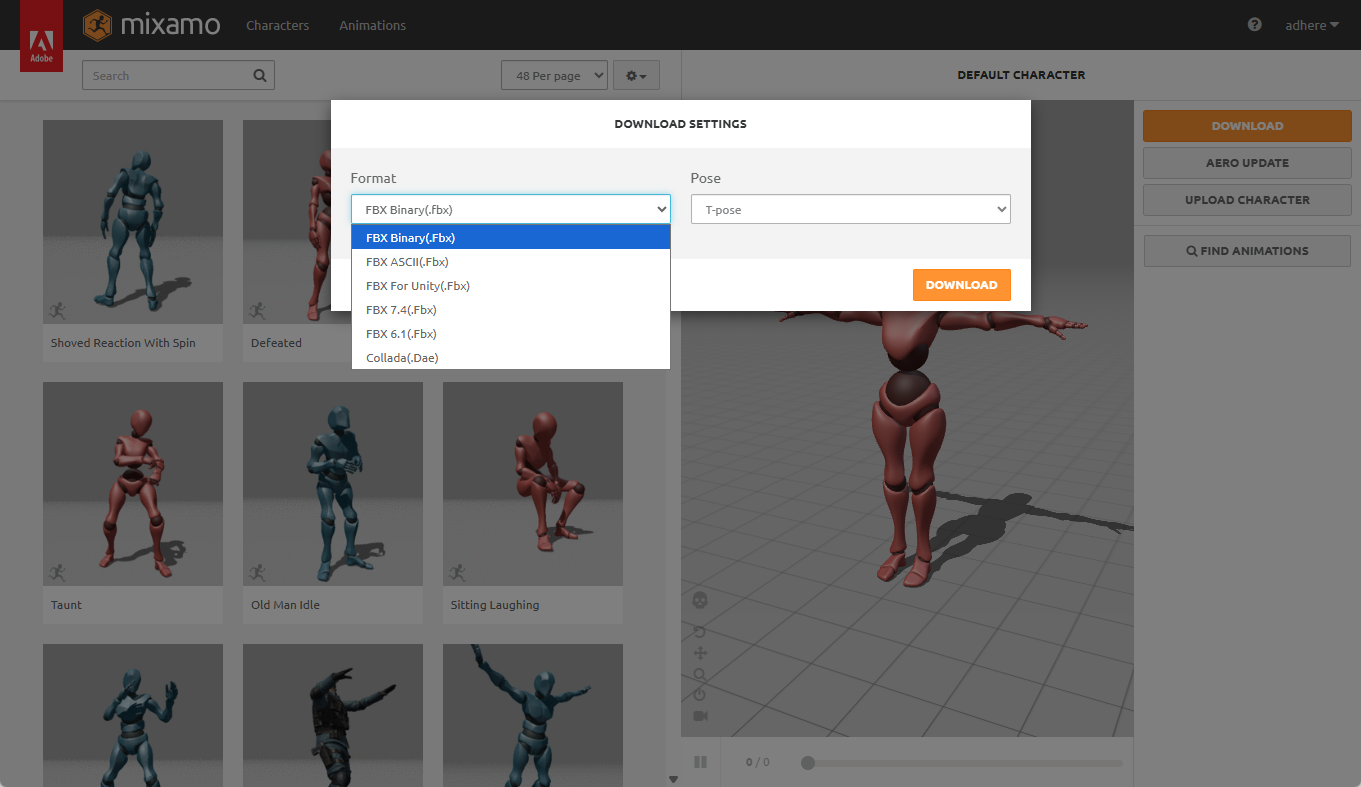Select Collada(.Dae) option

[511, 358]
